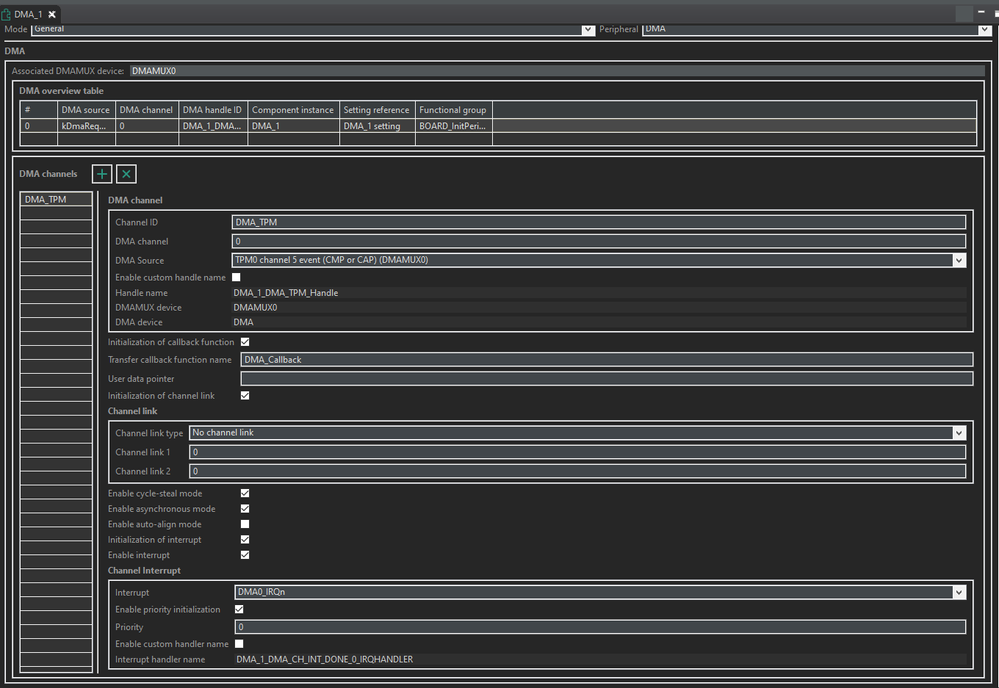Toggle Initialization of interrupt checkbox
This screenshot has height=688, width=999.
[x=245, y=540]
